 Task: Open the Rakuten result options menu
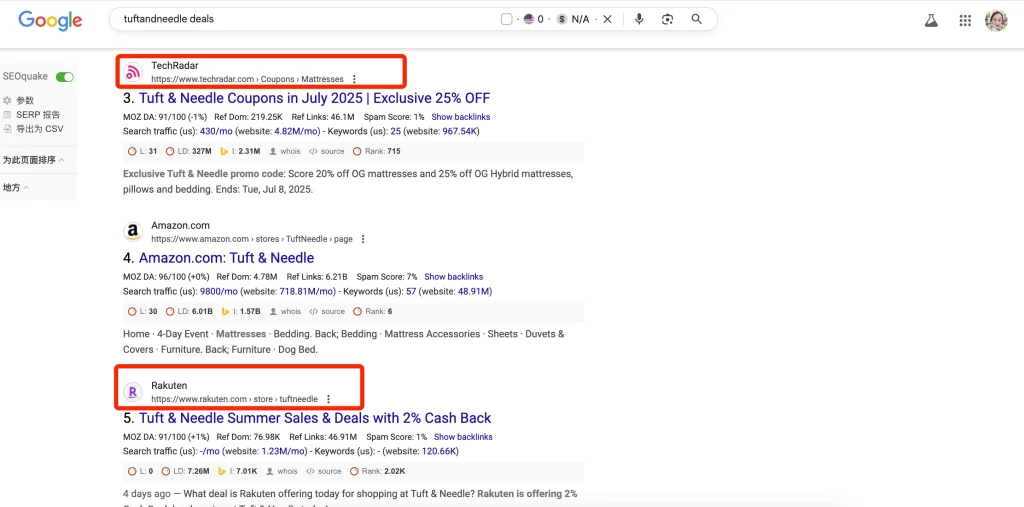coord(328,399)
